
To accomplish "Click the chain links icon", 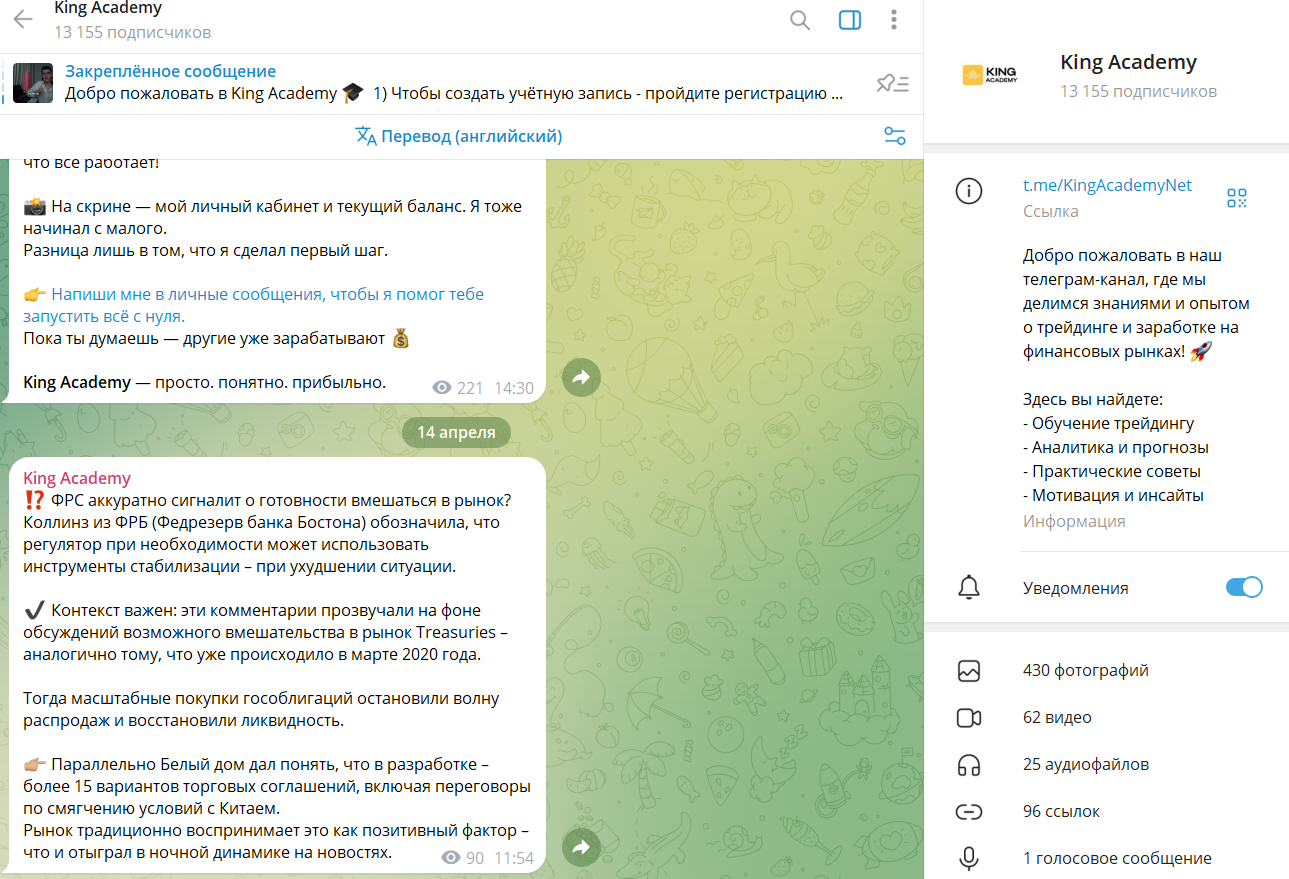I will tap(968, 812).
